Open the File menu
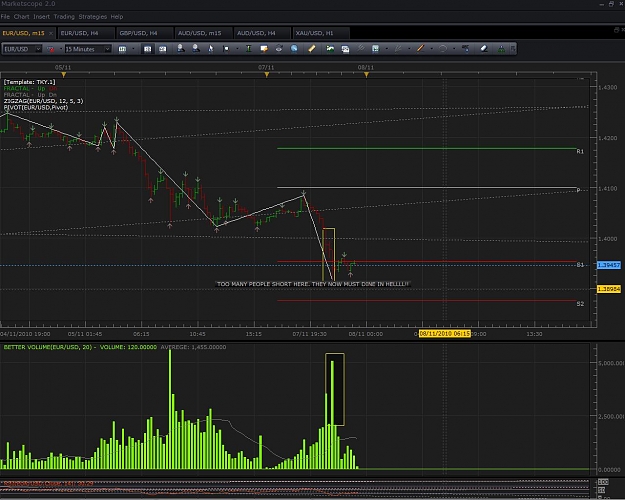 click(x=5, y=17)
